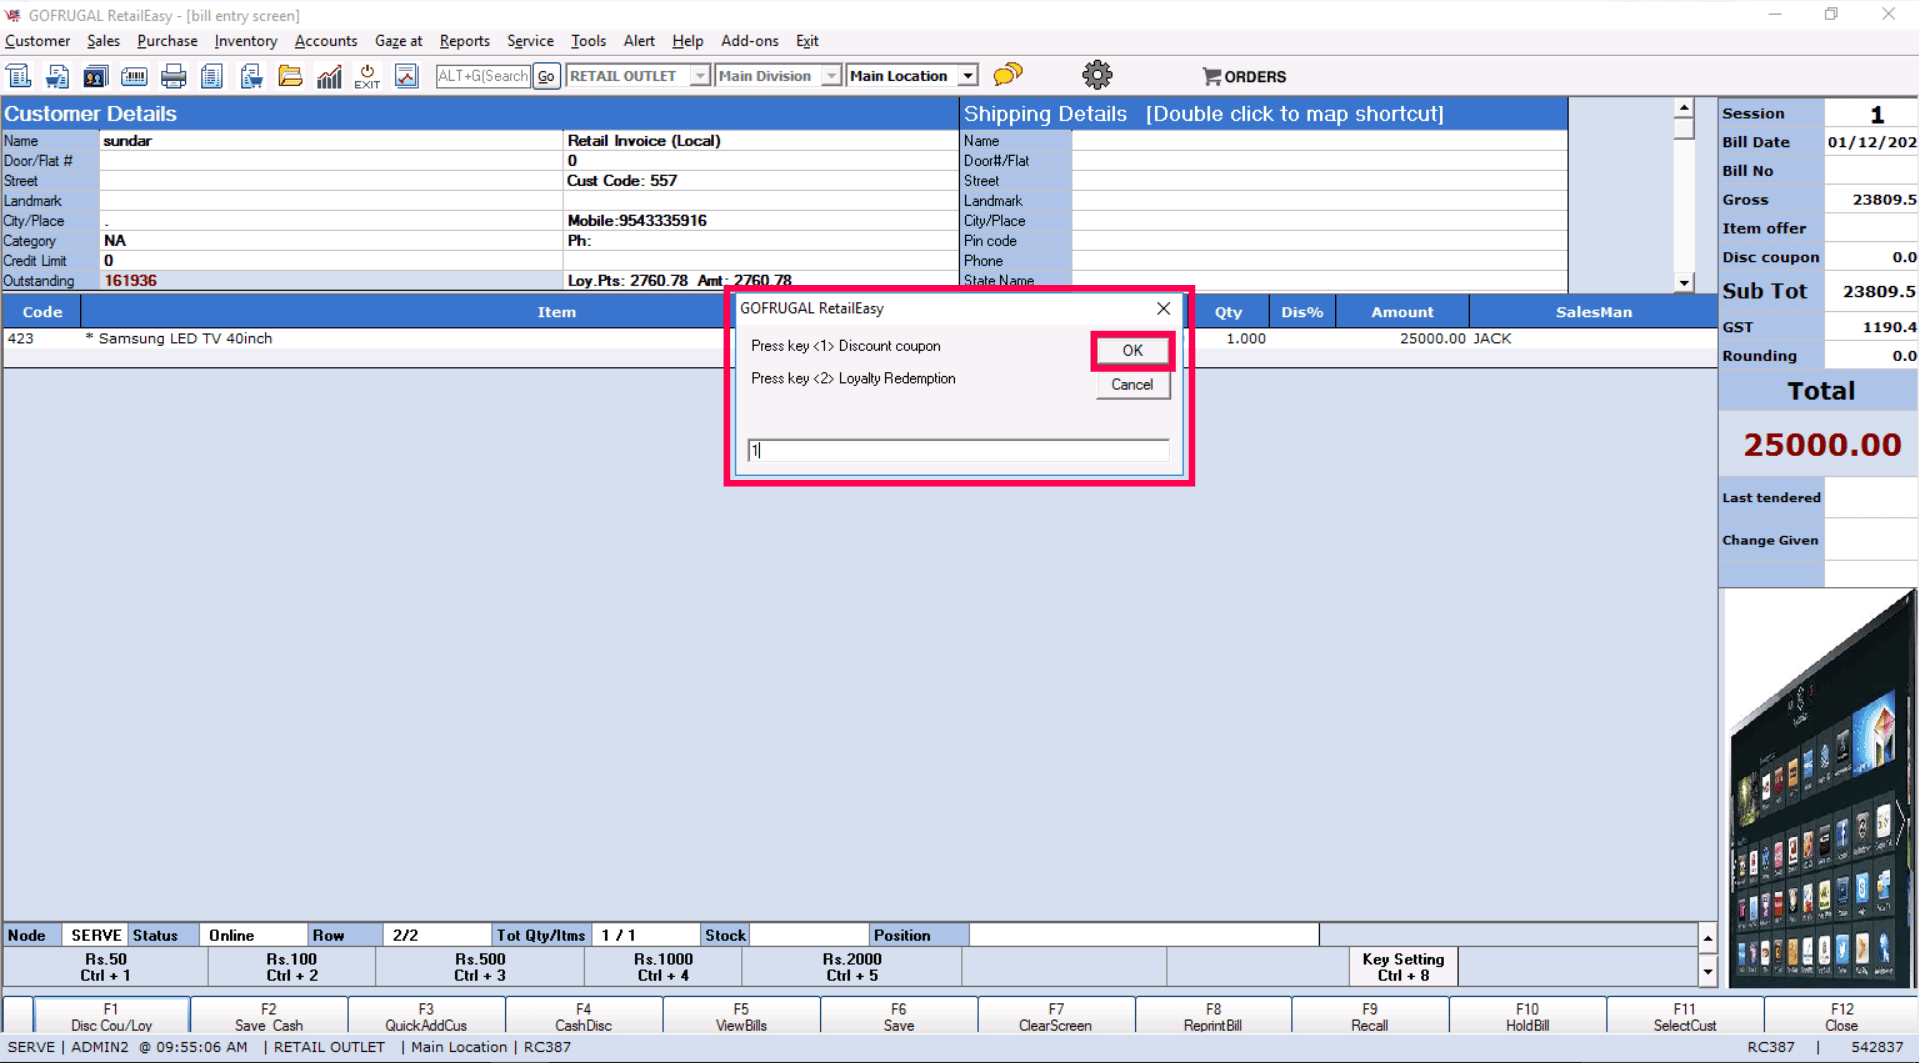
Task: Click F4 CashDisc function key
Action: [x=583, y=1017]
